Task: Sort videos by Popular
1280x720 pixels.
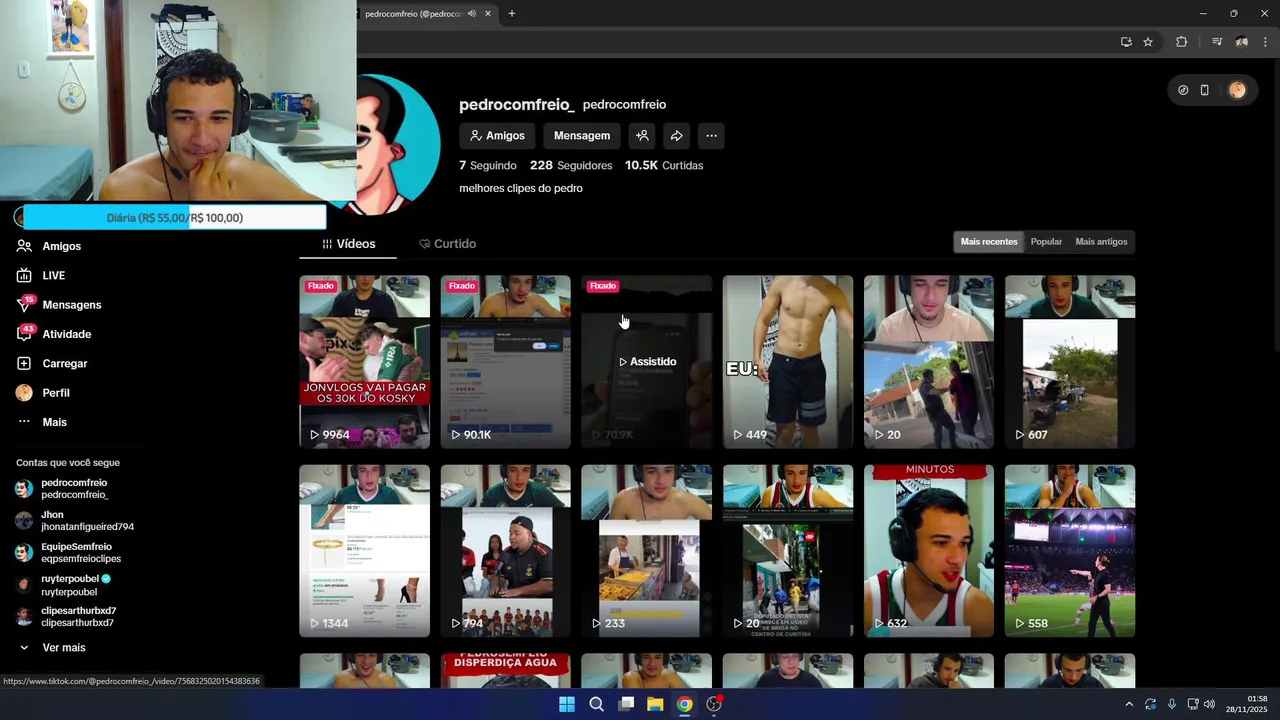Action: coord(1046,242)
